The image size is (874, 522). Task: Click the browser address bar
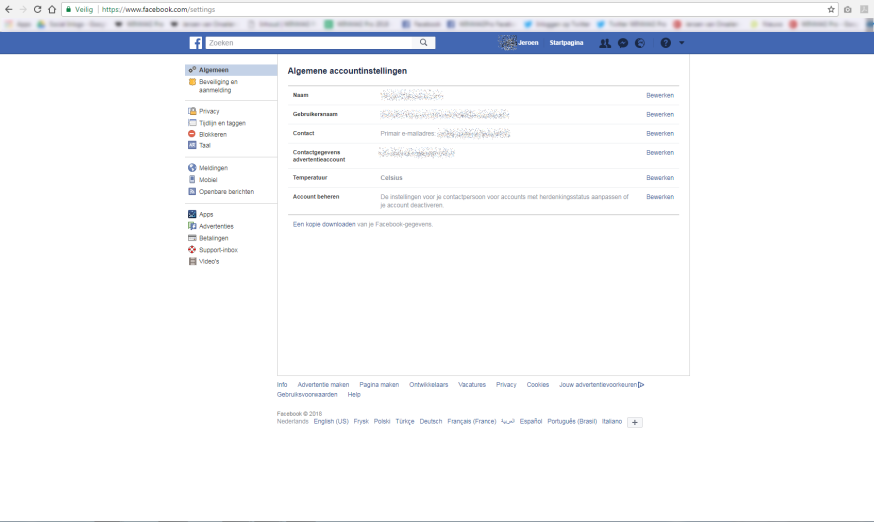451,9
